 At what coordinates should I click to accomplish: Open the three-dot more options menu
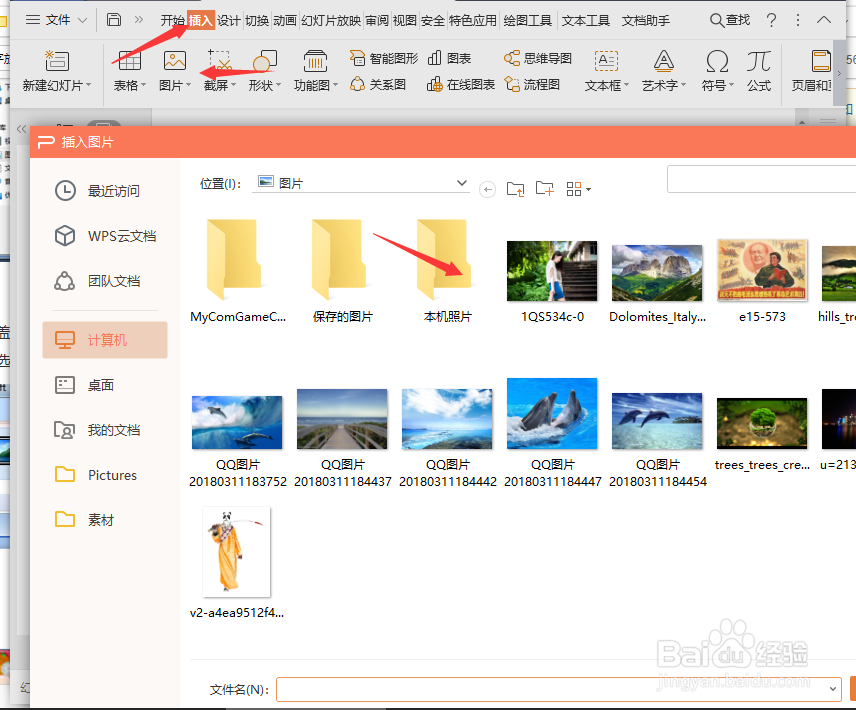[x=798, y=20]
